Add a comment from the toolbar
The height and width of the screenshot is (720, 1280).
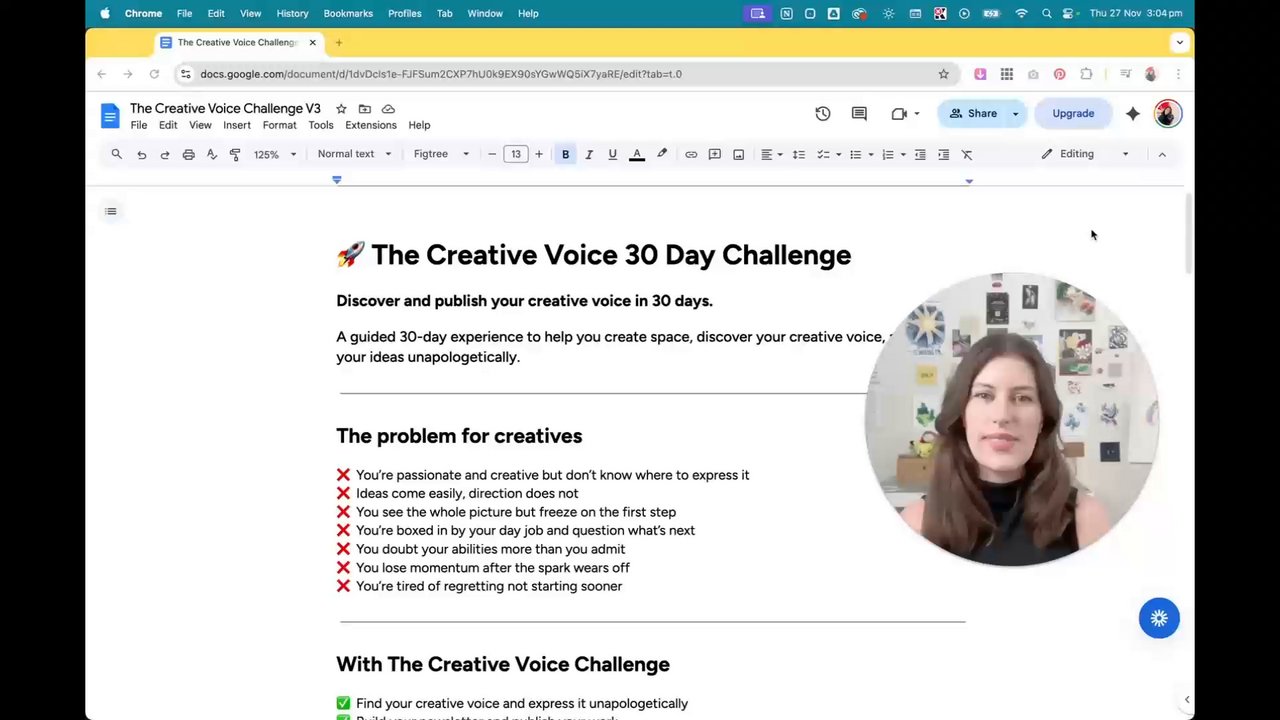715,154
